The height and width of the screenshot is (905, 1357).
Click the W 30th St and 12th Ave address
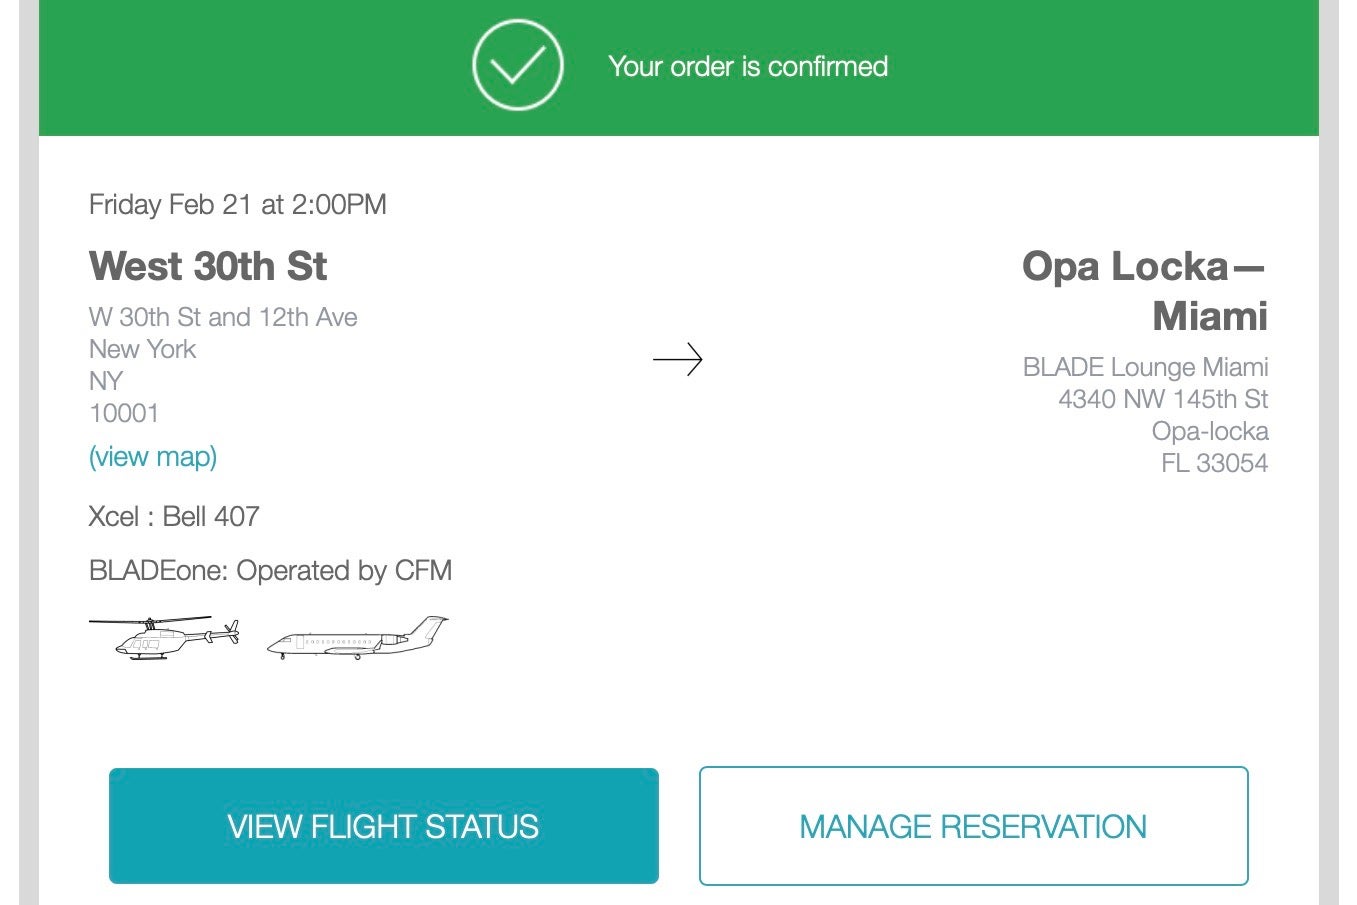[223, 317]
